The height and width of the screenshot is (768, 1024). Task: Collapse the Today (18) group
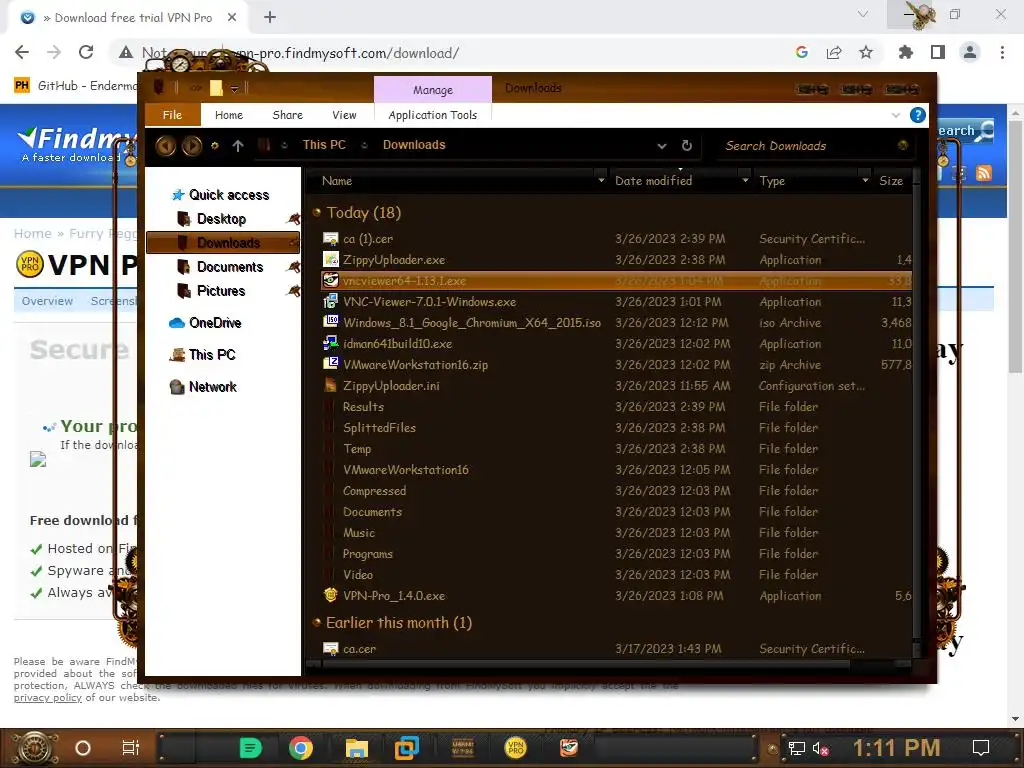pyautogui.click(x=317, y=212)
